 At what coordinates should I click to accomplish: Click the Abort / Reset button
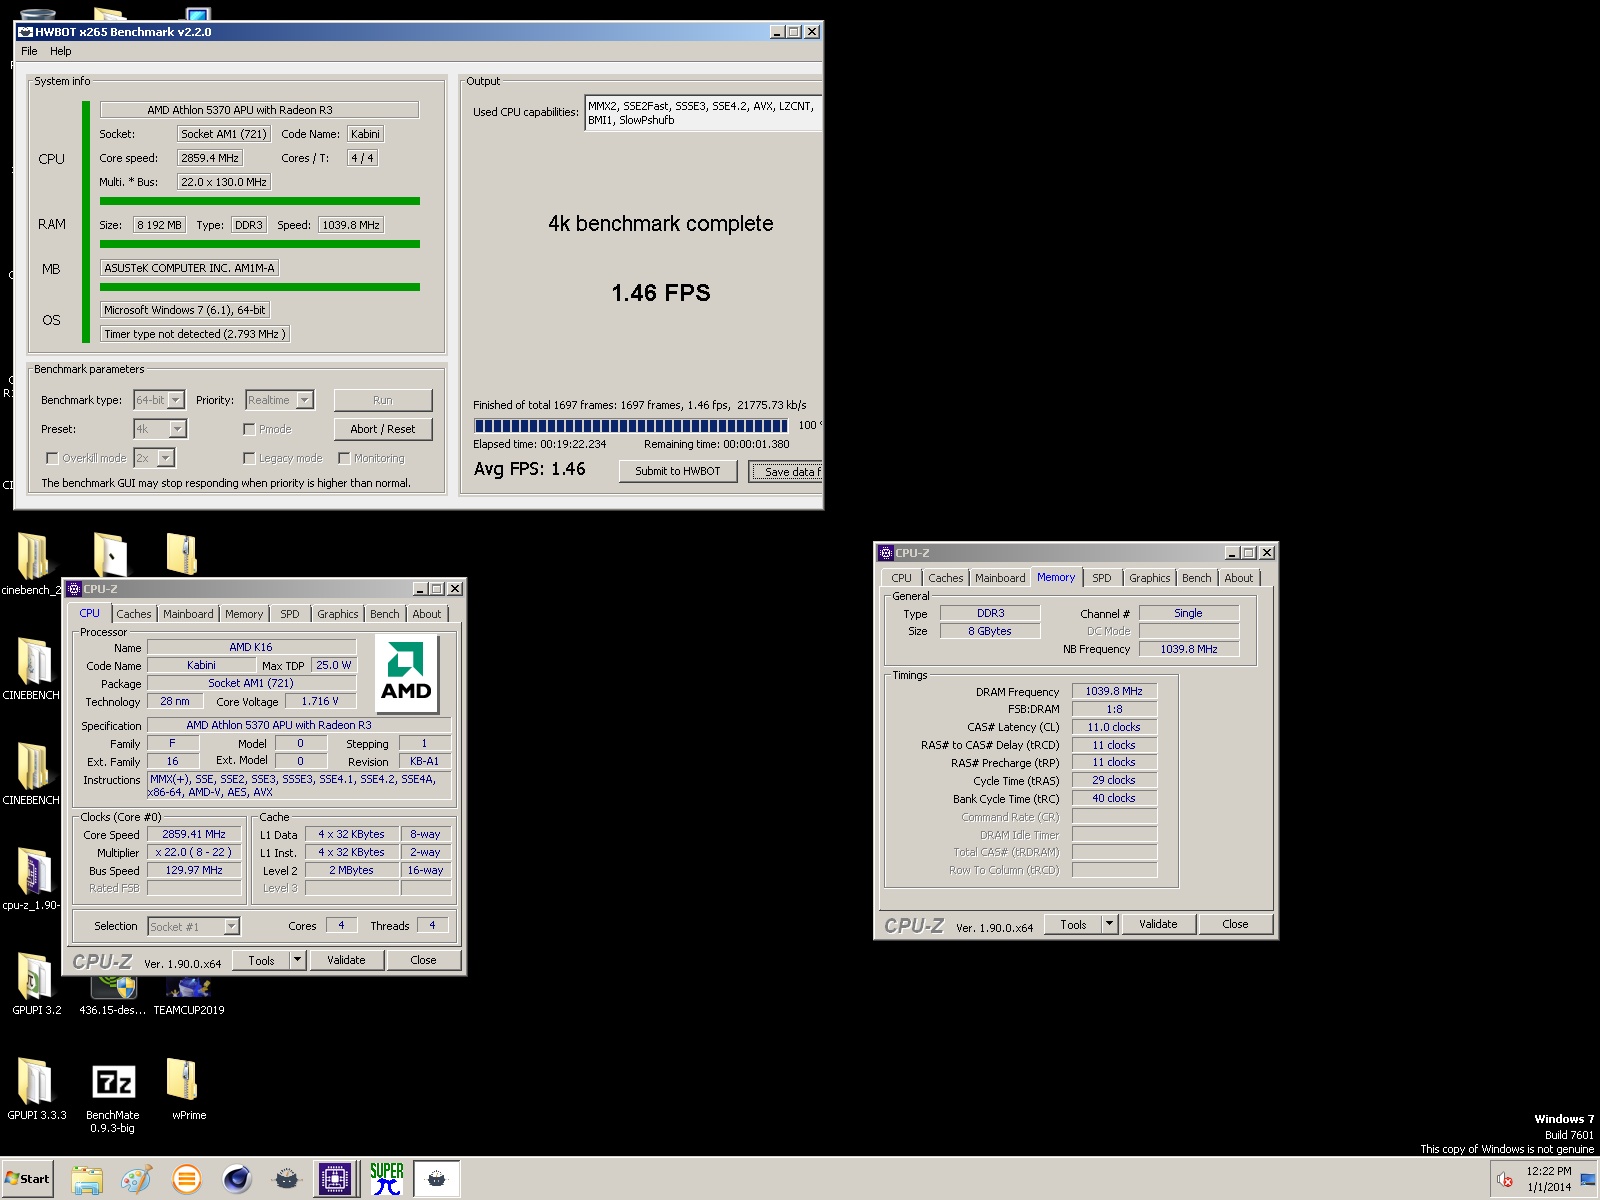(383, 429)
